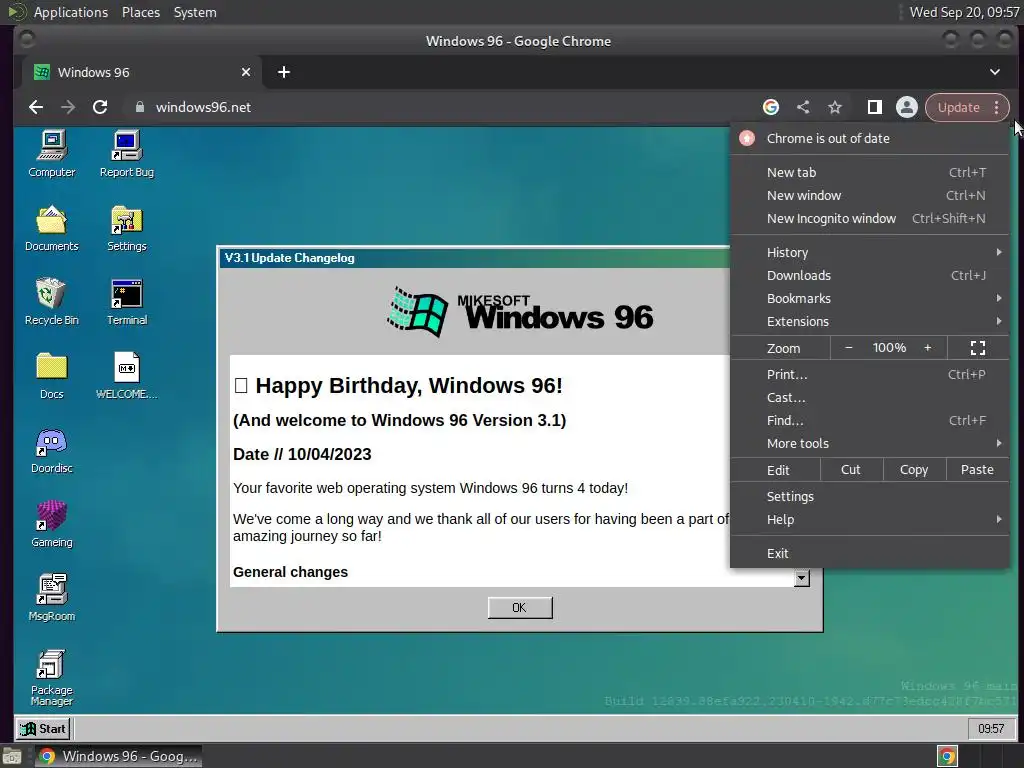1024x768 pixels.
Task: Click the changelog scrollbar down arrow
Action: 802,577
